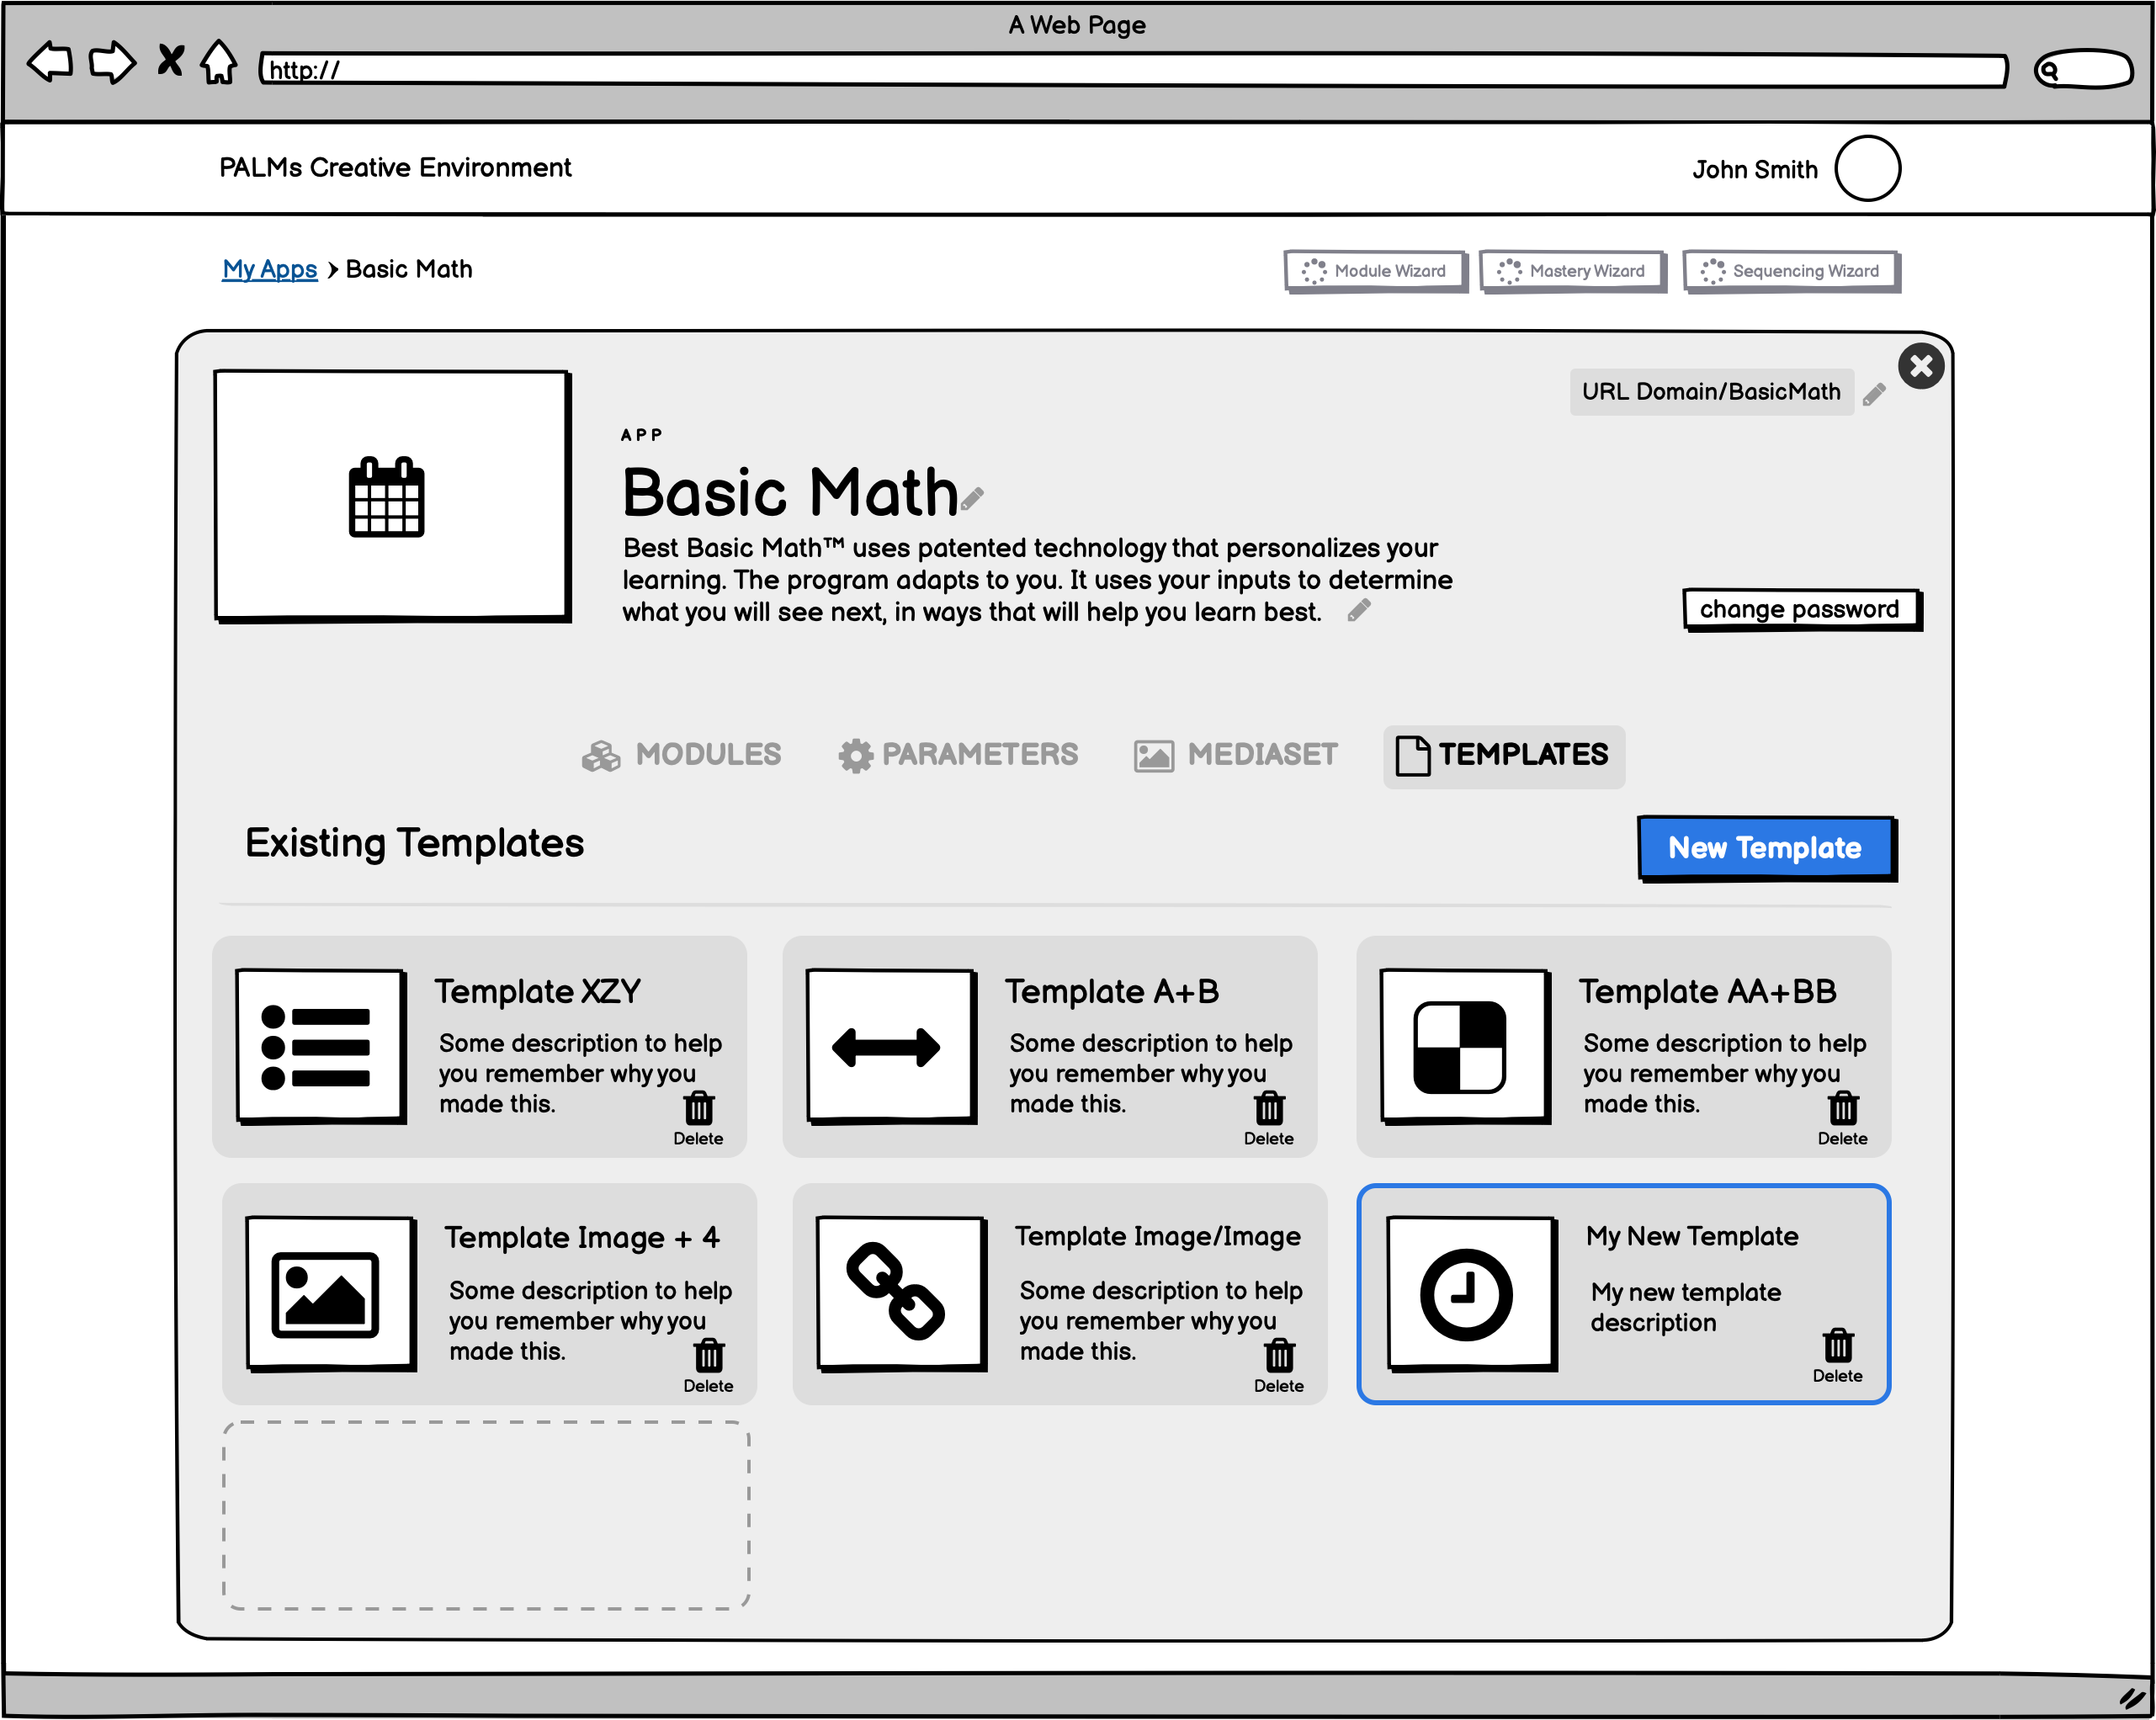2156x1720 pixels.
Task: Launch the Mastery Wizard
Action: click(1572, 271)
